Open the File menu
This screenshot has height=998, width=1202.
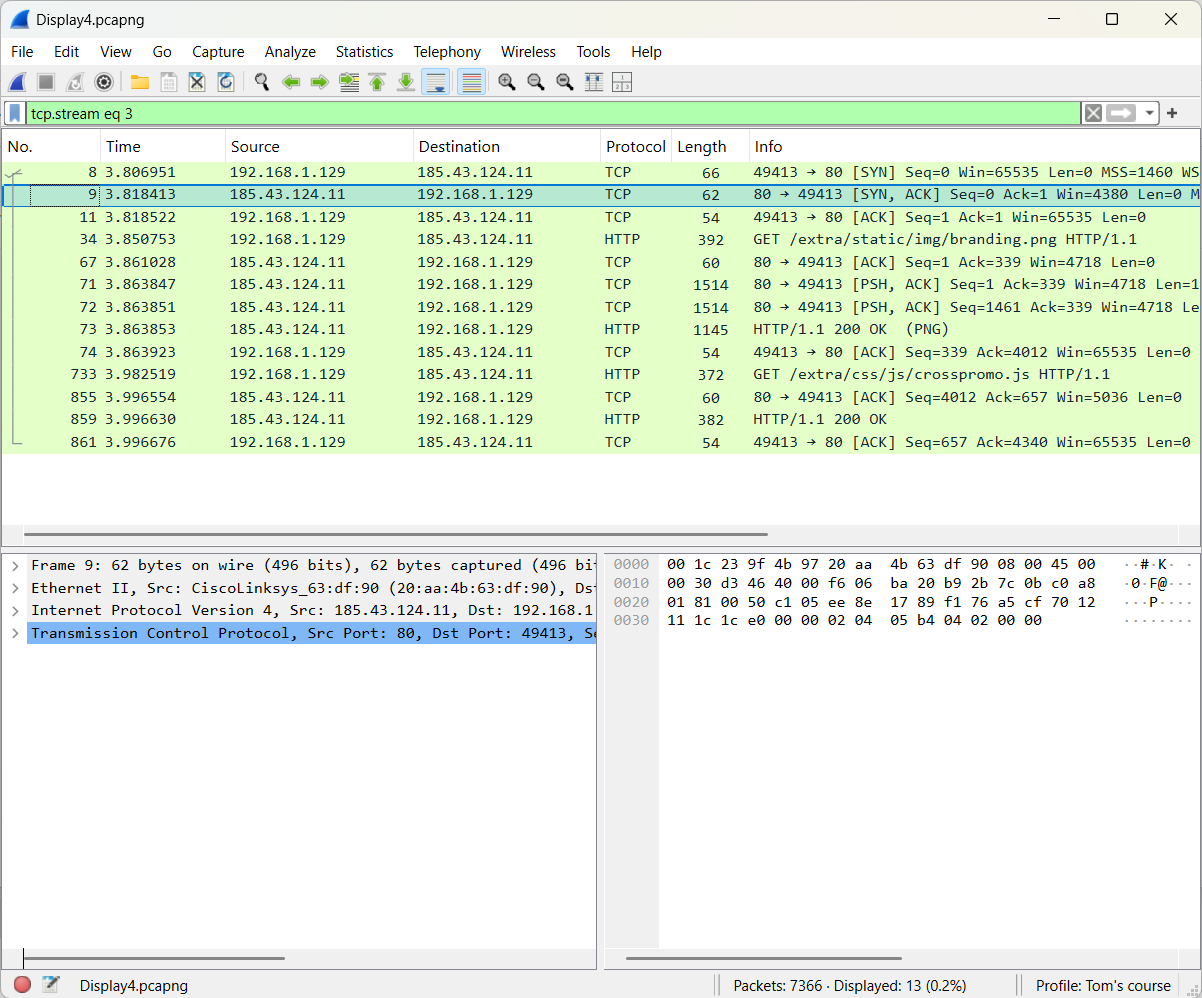22,52
